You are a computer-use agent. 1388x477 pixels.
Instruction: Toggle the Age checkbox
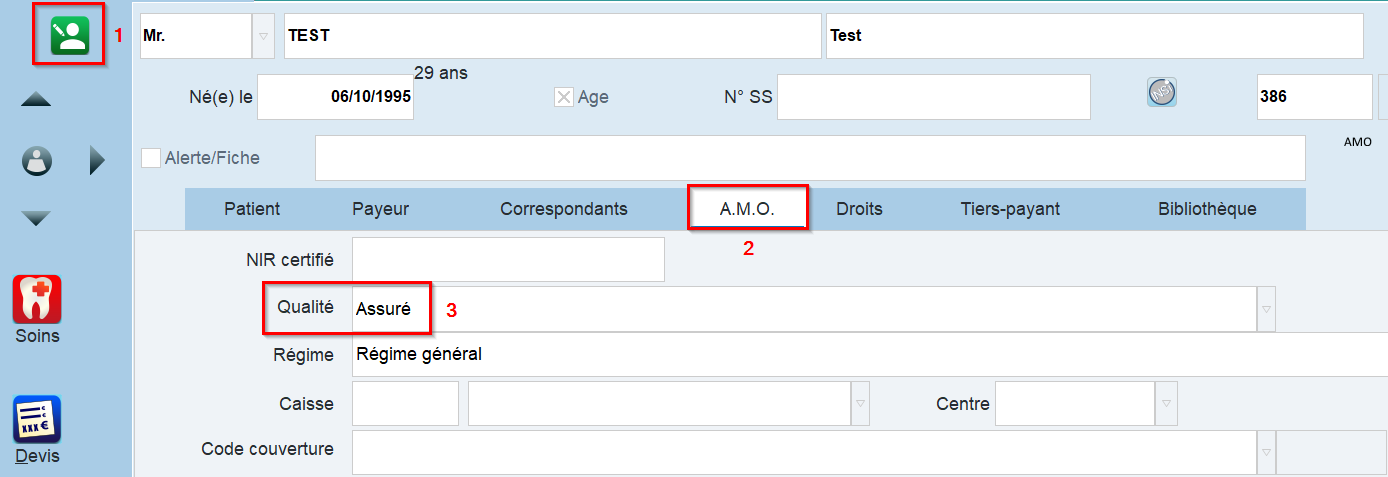point(564,97)
